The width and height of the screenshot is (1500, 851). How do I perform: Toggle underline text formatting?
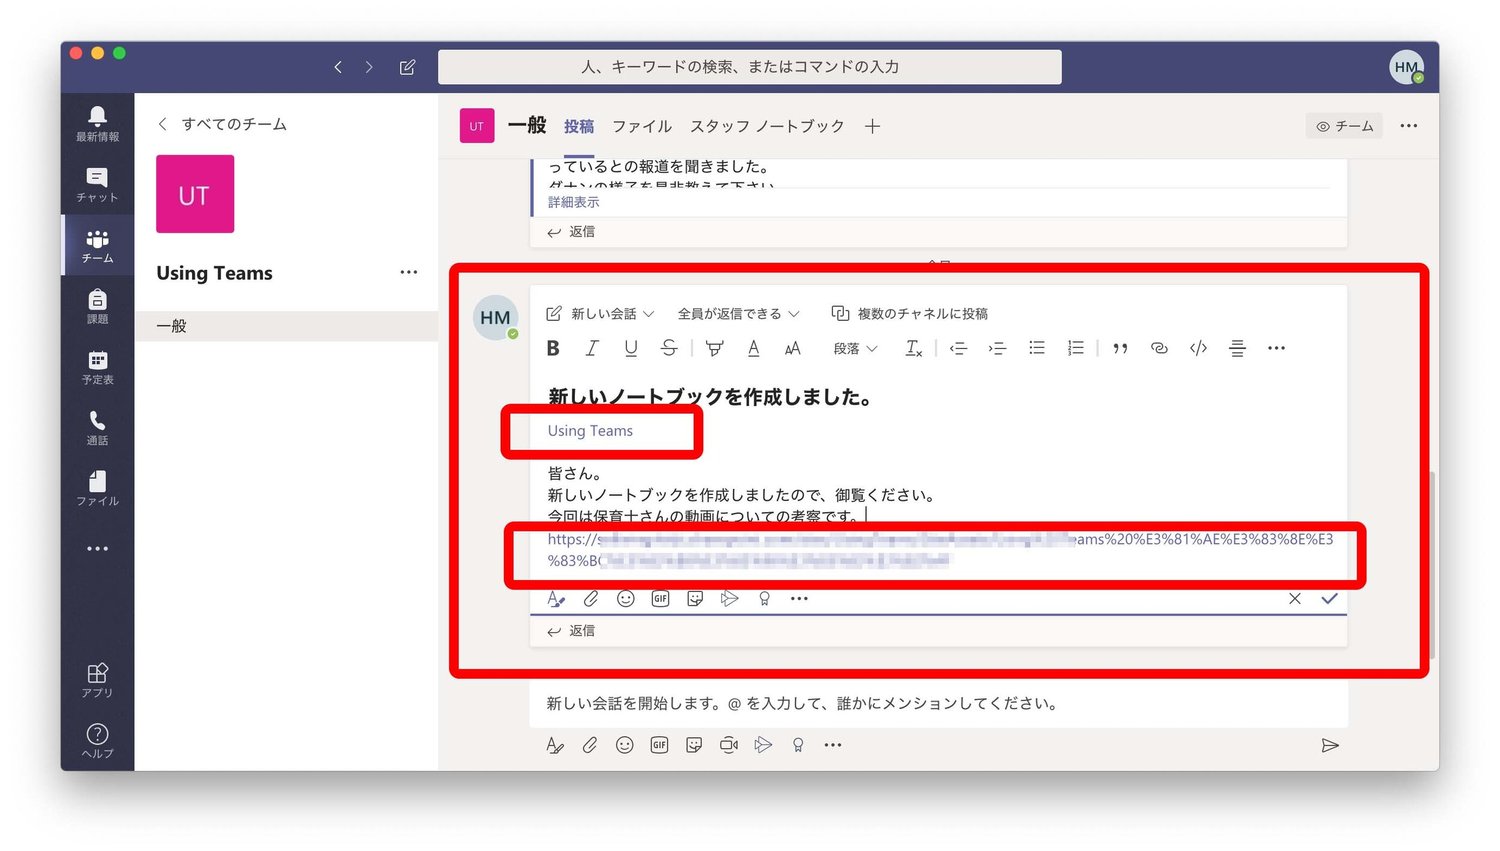630,348
